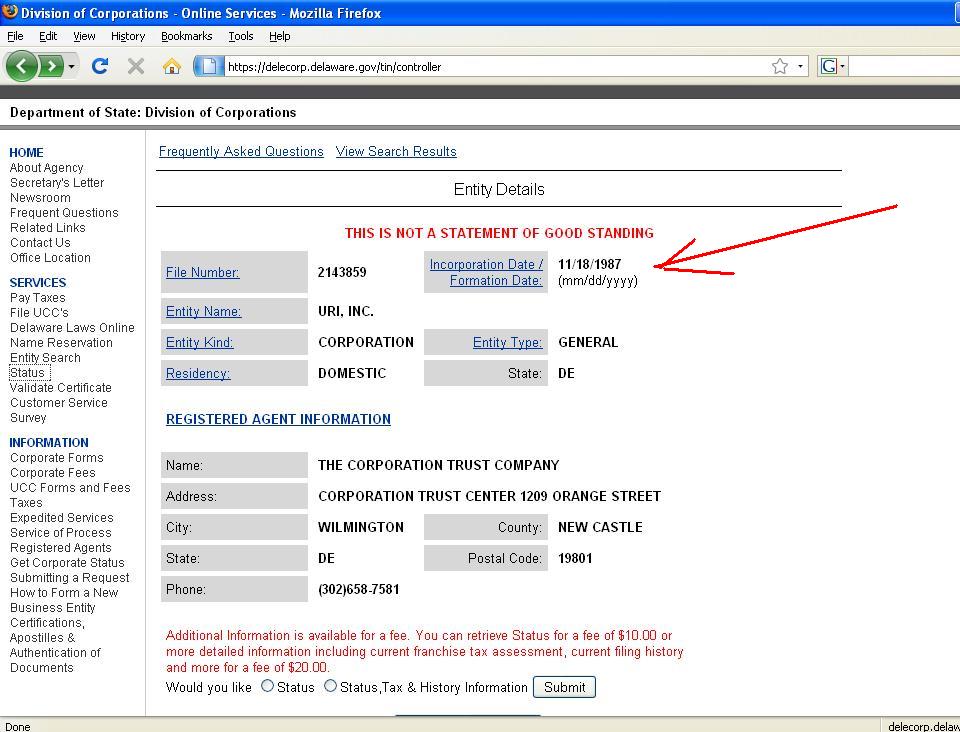Click the Firefox logo in title bar
960x732 pixels.
pos(10,12)
